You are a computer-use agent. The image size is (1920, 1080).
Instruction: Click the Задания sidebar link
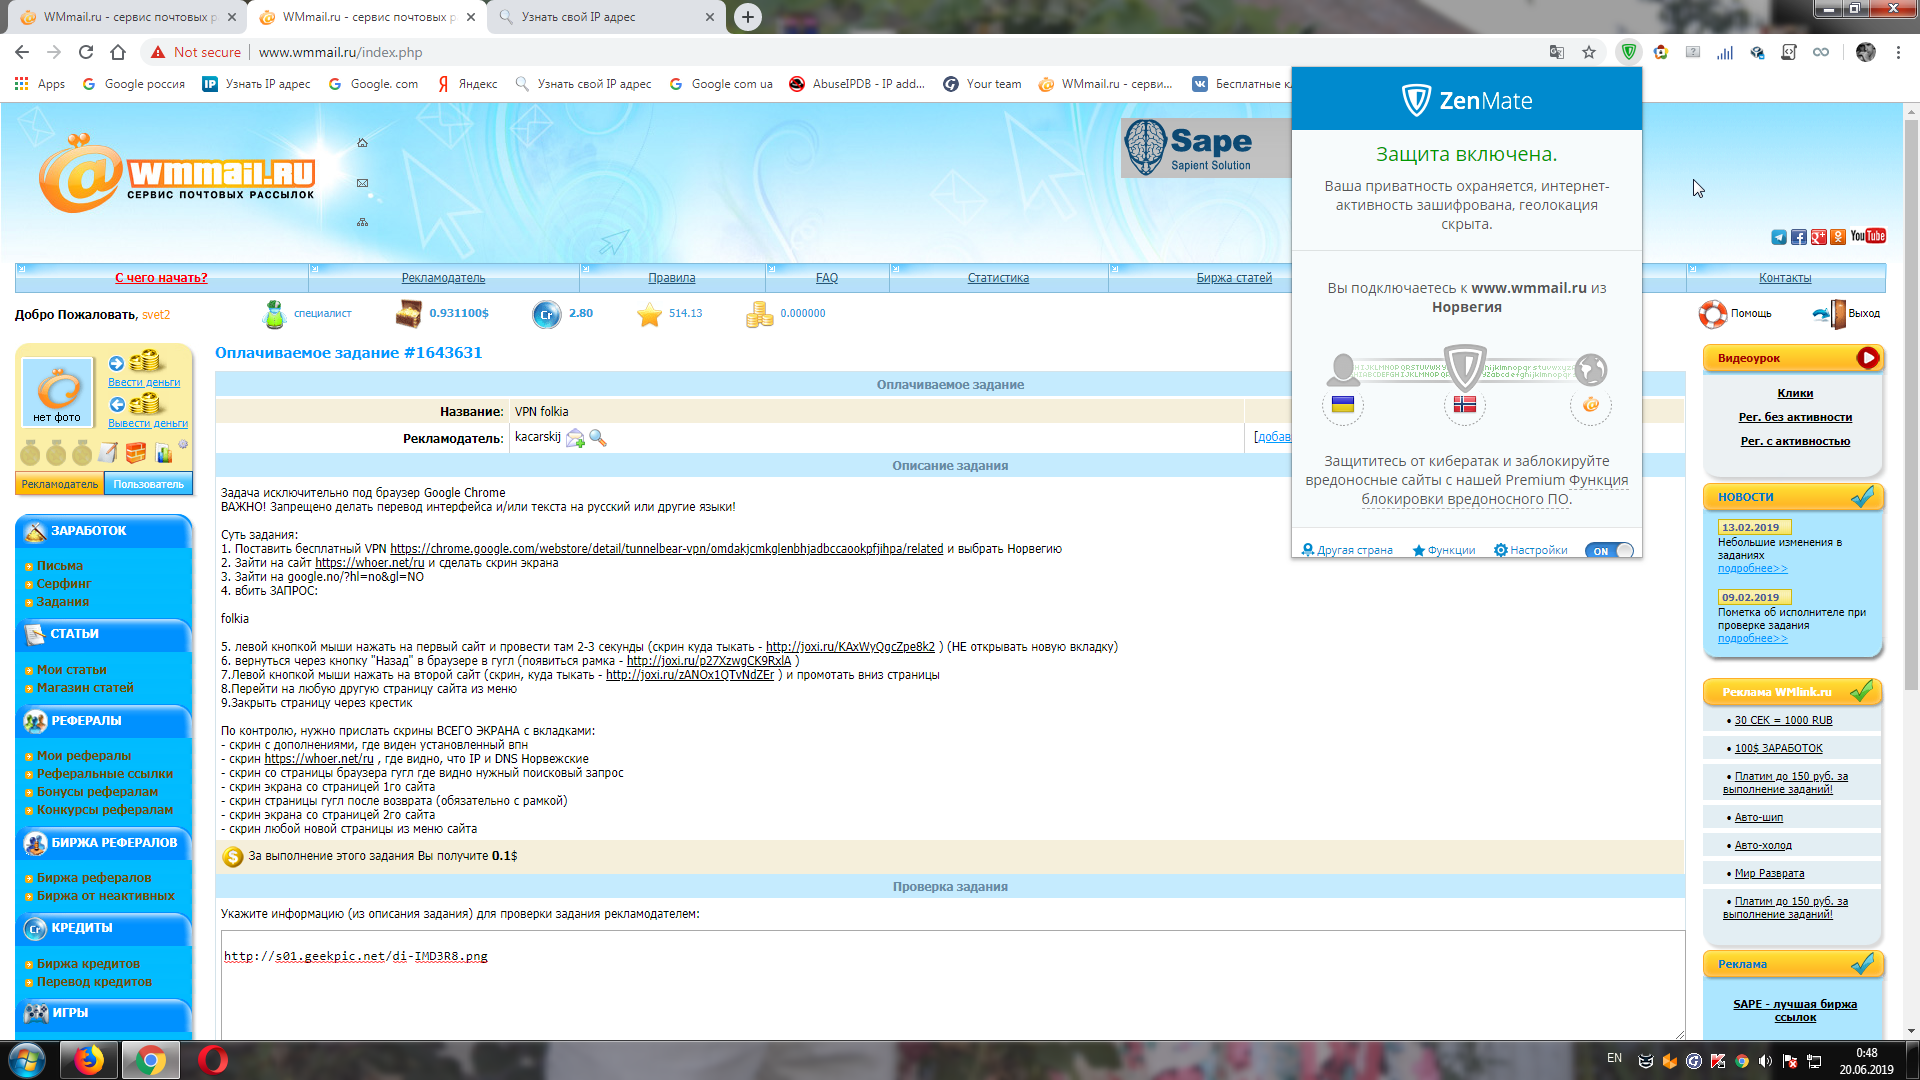[x=63, y=602]
